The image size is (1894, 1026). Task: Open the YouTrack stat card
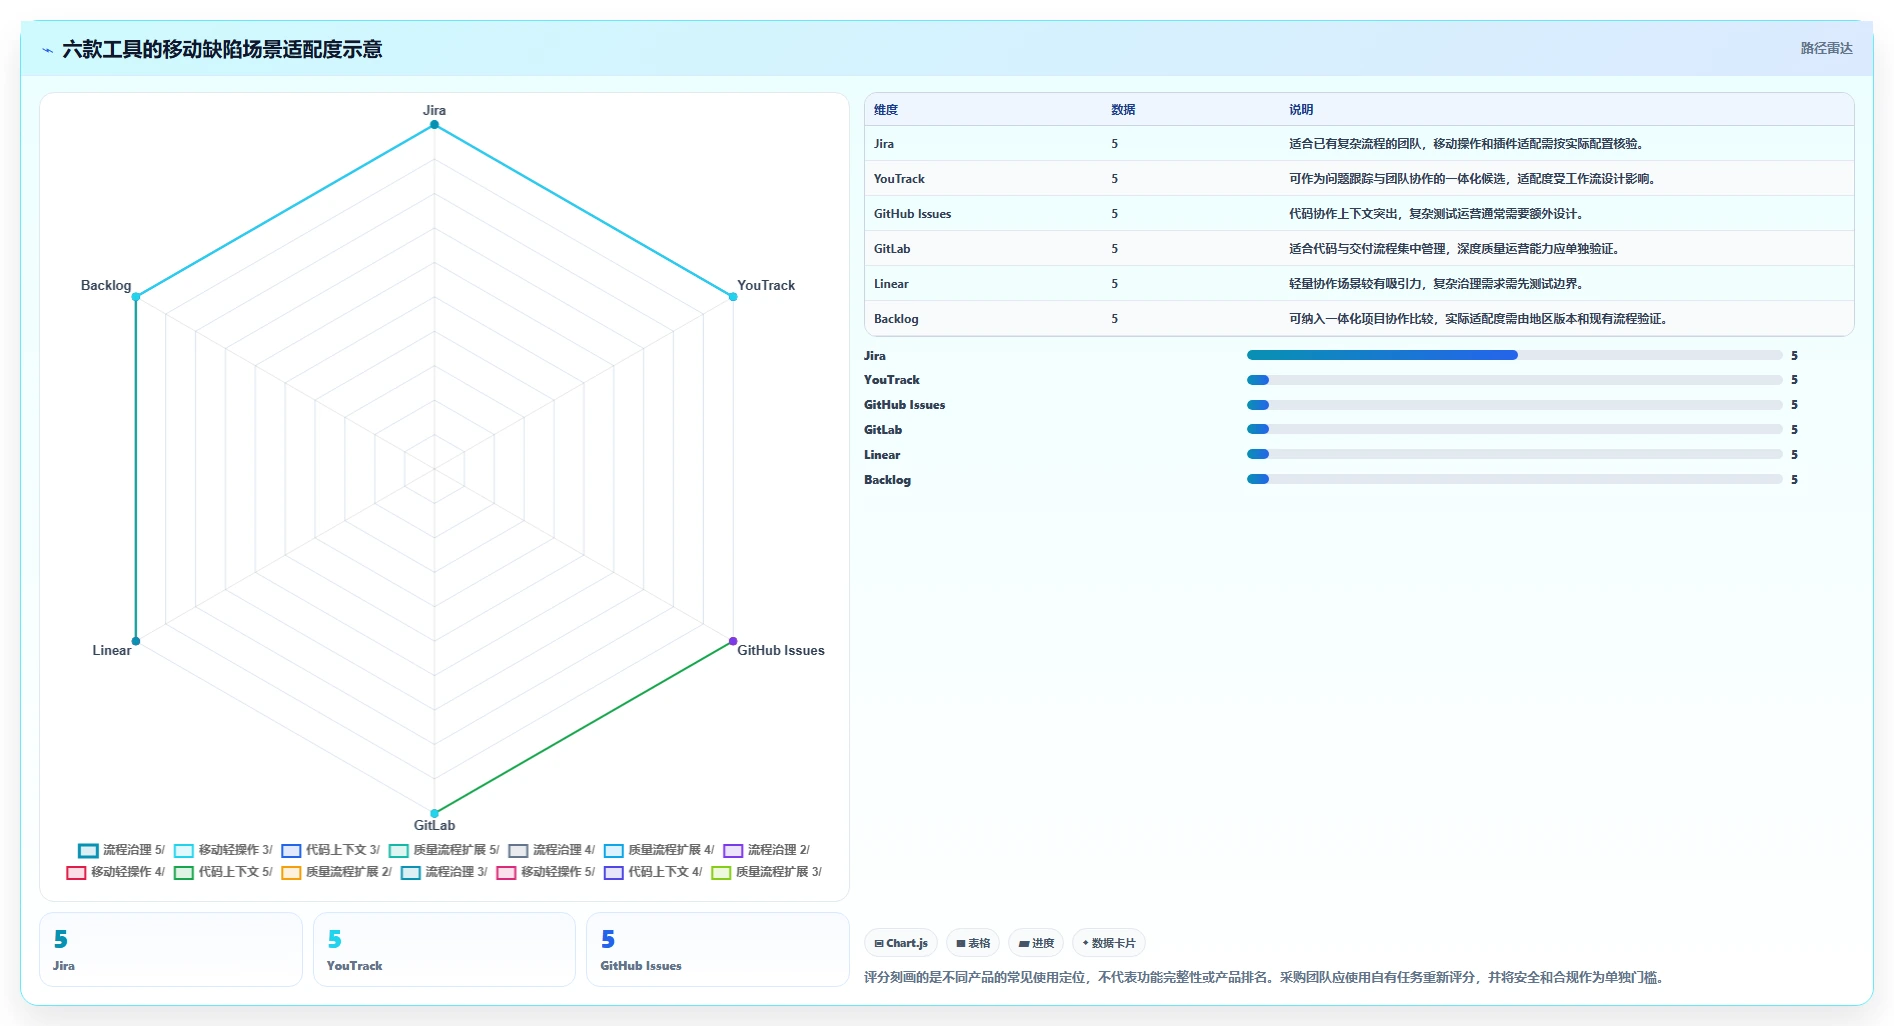(x=444, y=950)
